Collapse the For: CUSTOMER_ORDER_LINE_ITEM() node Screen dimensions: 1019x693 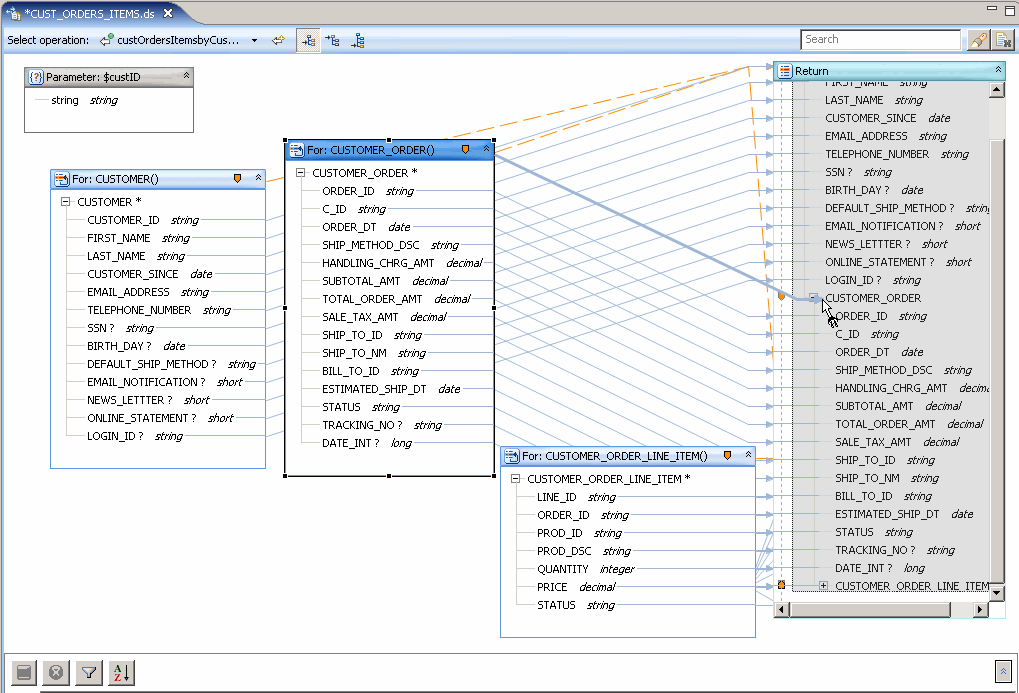click(748, 454)
